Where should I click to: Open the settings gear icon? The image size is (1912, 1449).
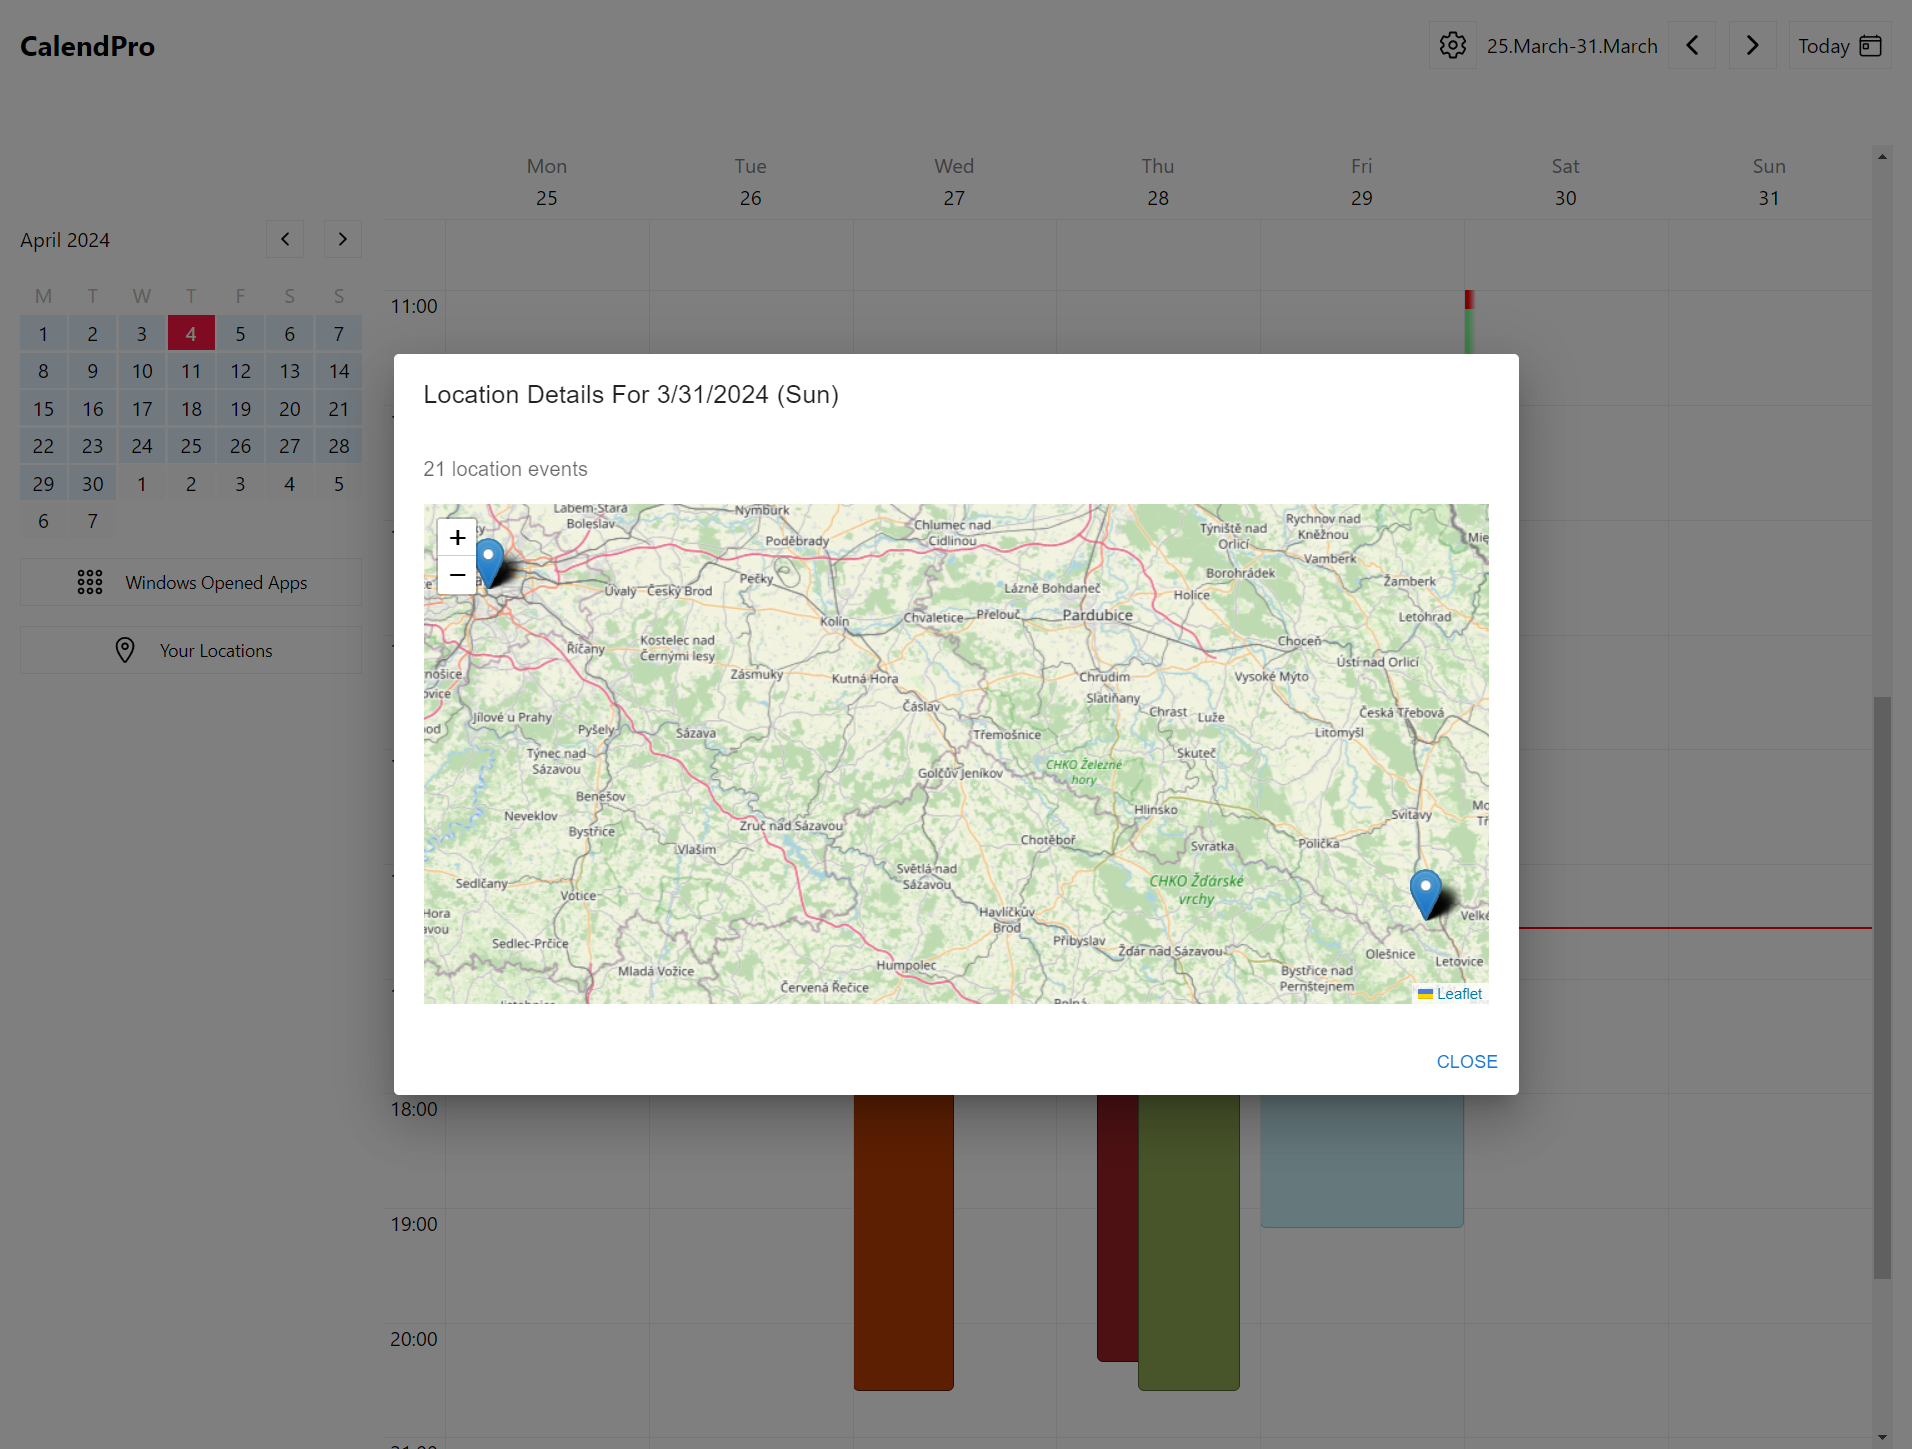1452,46
